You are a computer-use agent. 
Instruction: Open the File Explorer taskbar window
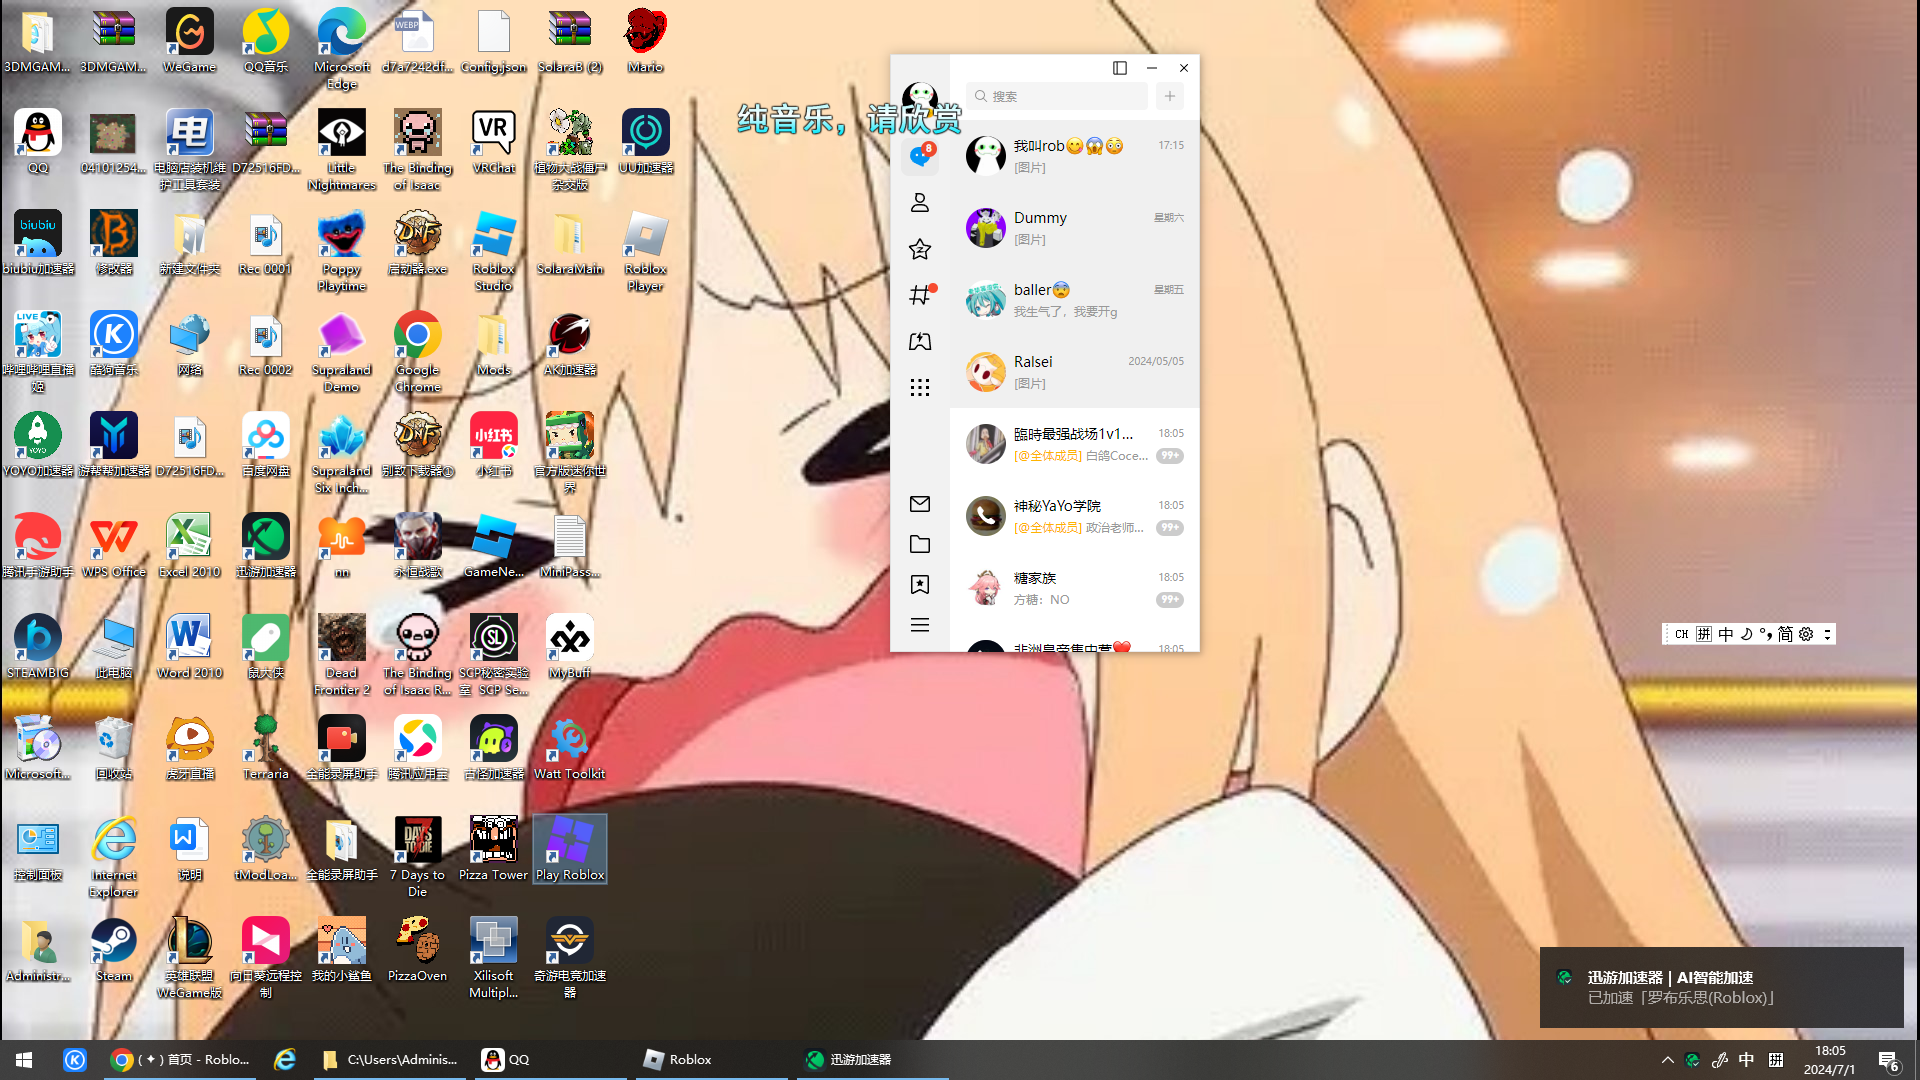(x=391, y=1060)
